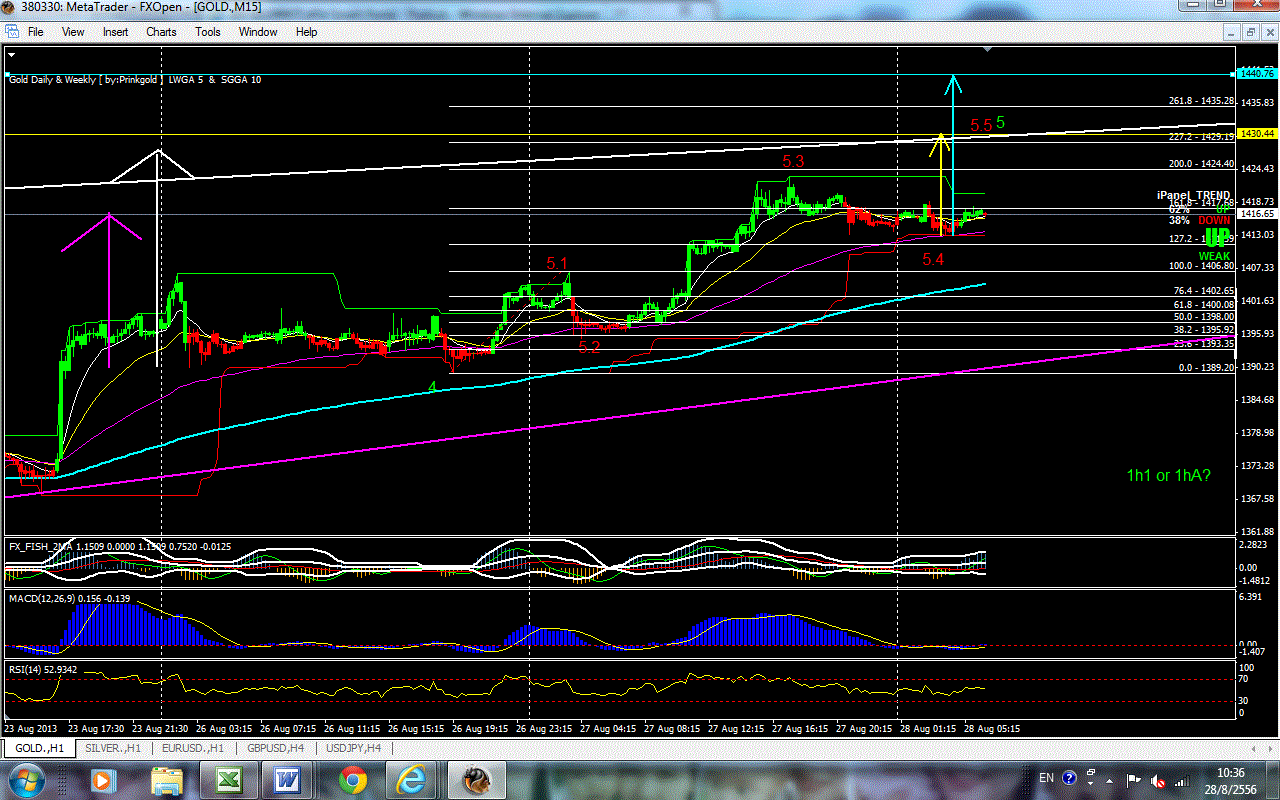Viewport: 1280px width, 800px height.
Task: Click the 'Gold Daily & Weekly' indicator label
Action: coord(135,79)
